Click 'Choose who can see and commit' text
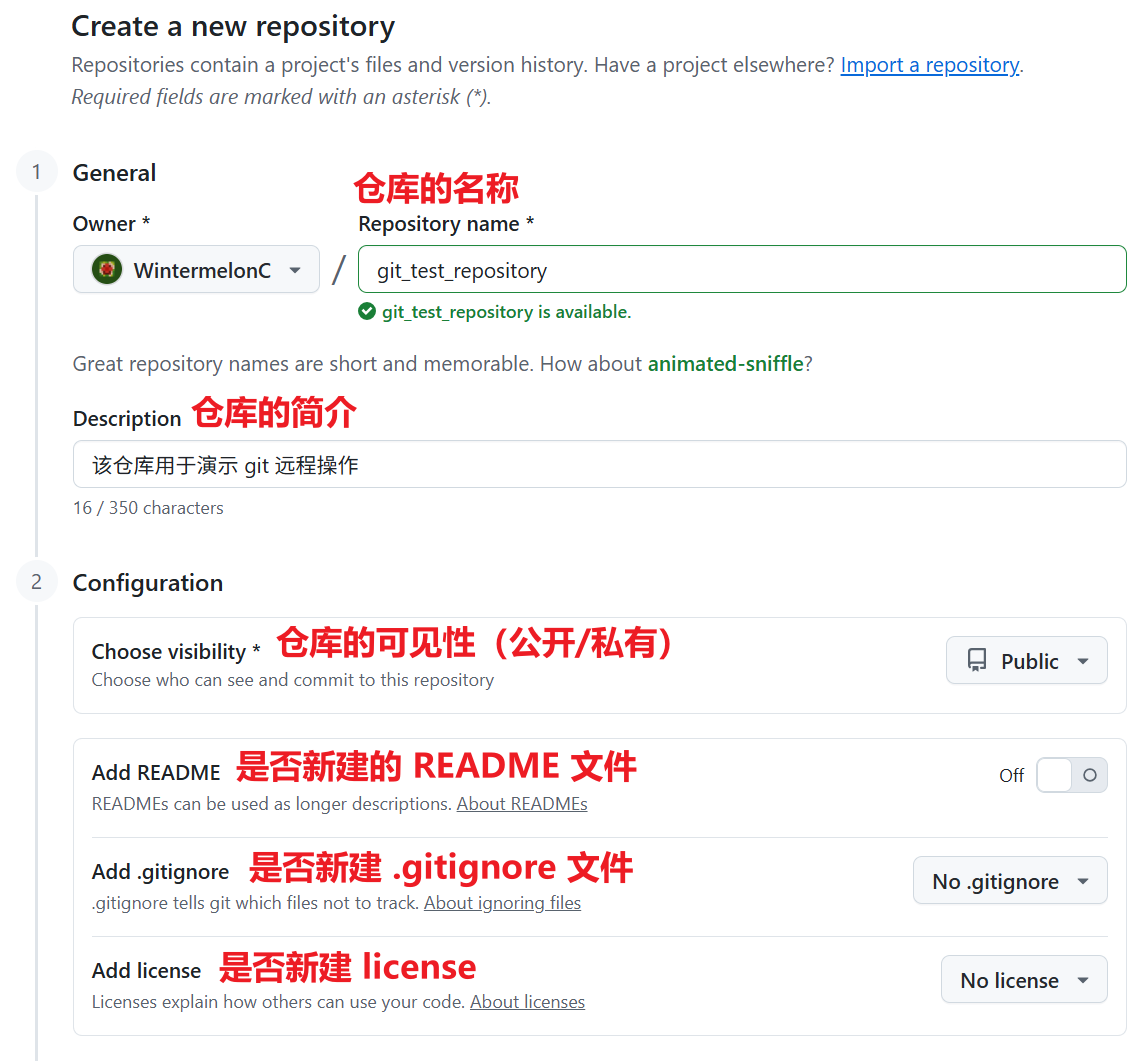The image size is (1142, 1061). click(x=293, y=679)
